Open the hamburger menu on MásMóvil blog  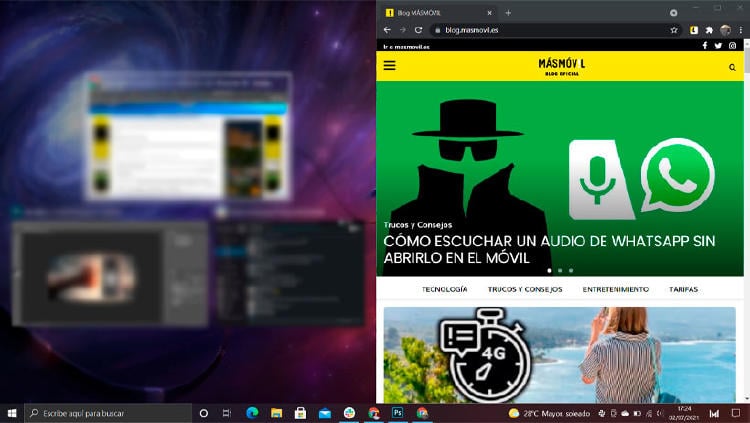pyautogui.click(x=389, y=66)
